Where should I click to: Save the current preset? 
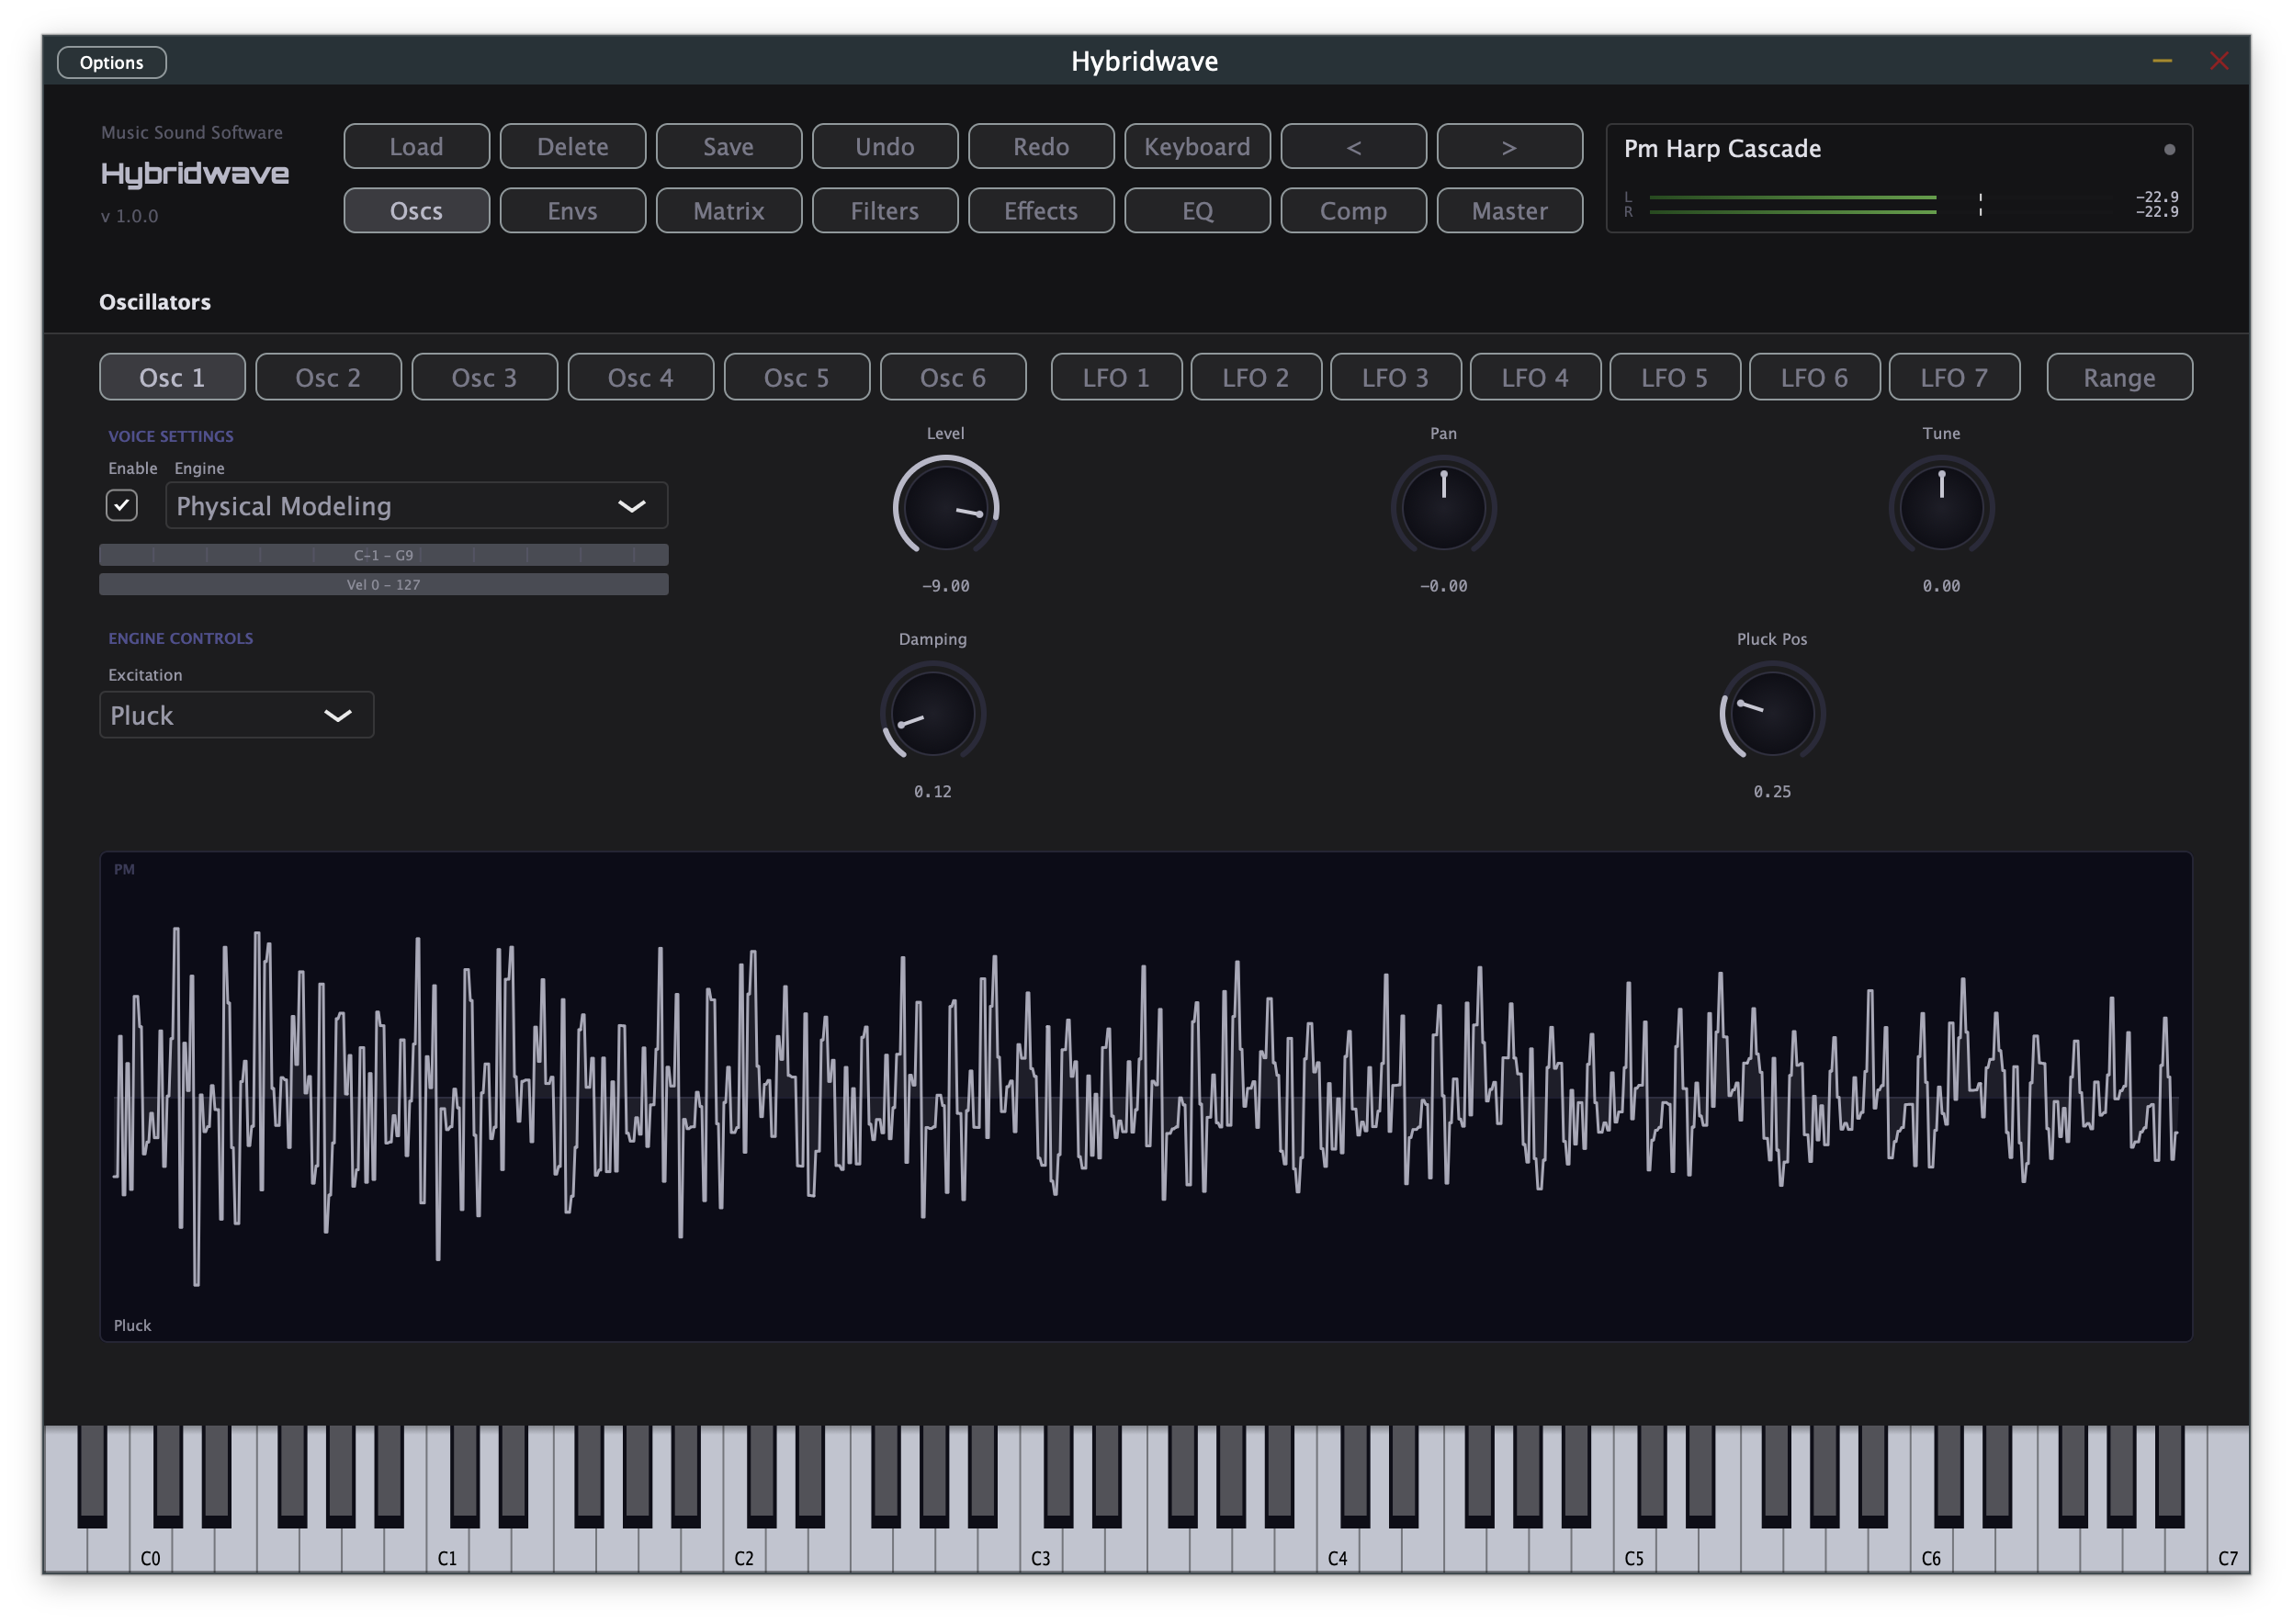728,147
